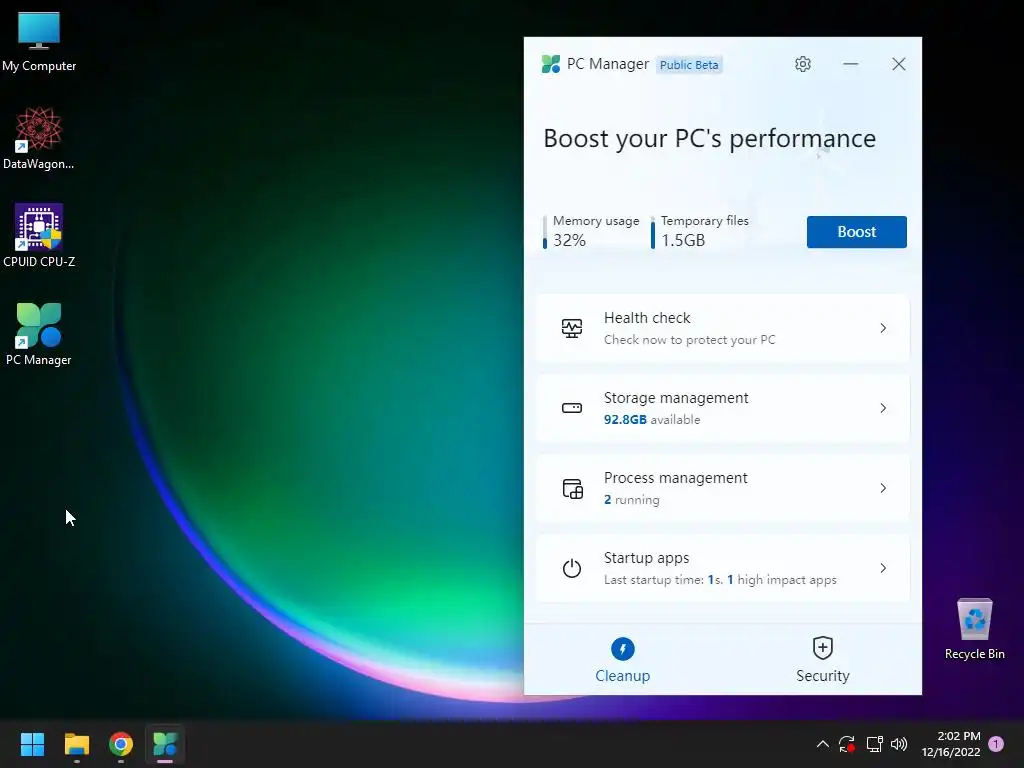Open Health check title text

[x=647, y=318]
